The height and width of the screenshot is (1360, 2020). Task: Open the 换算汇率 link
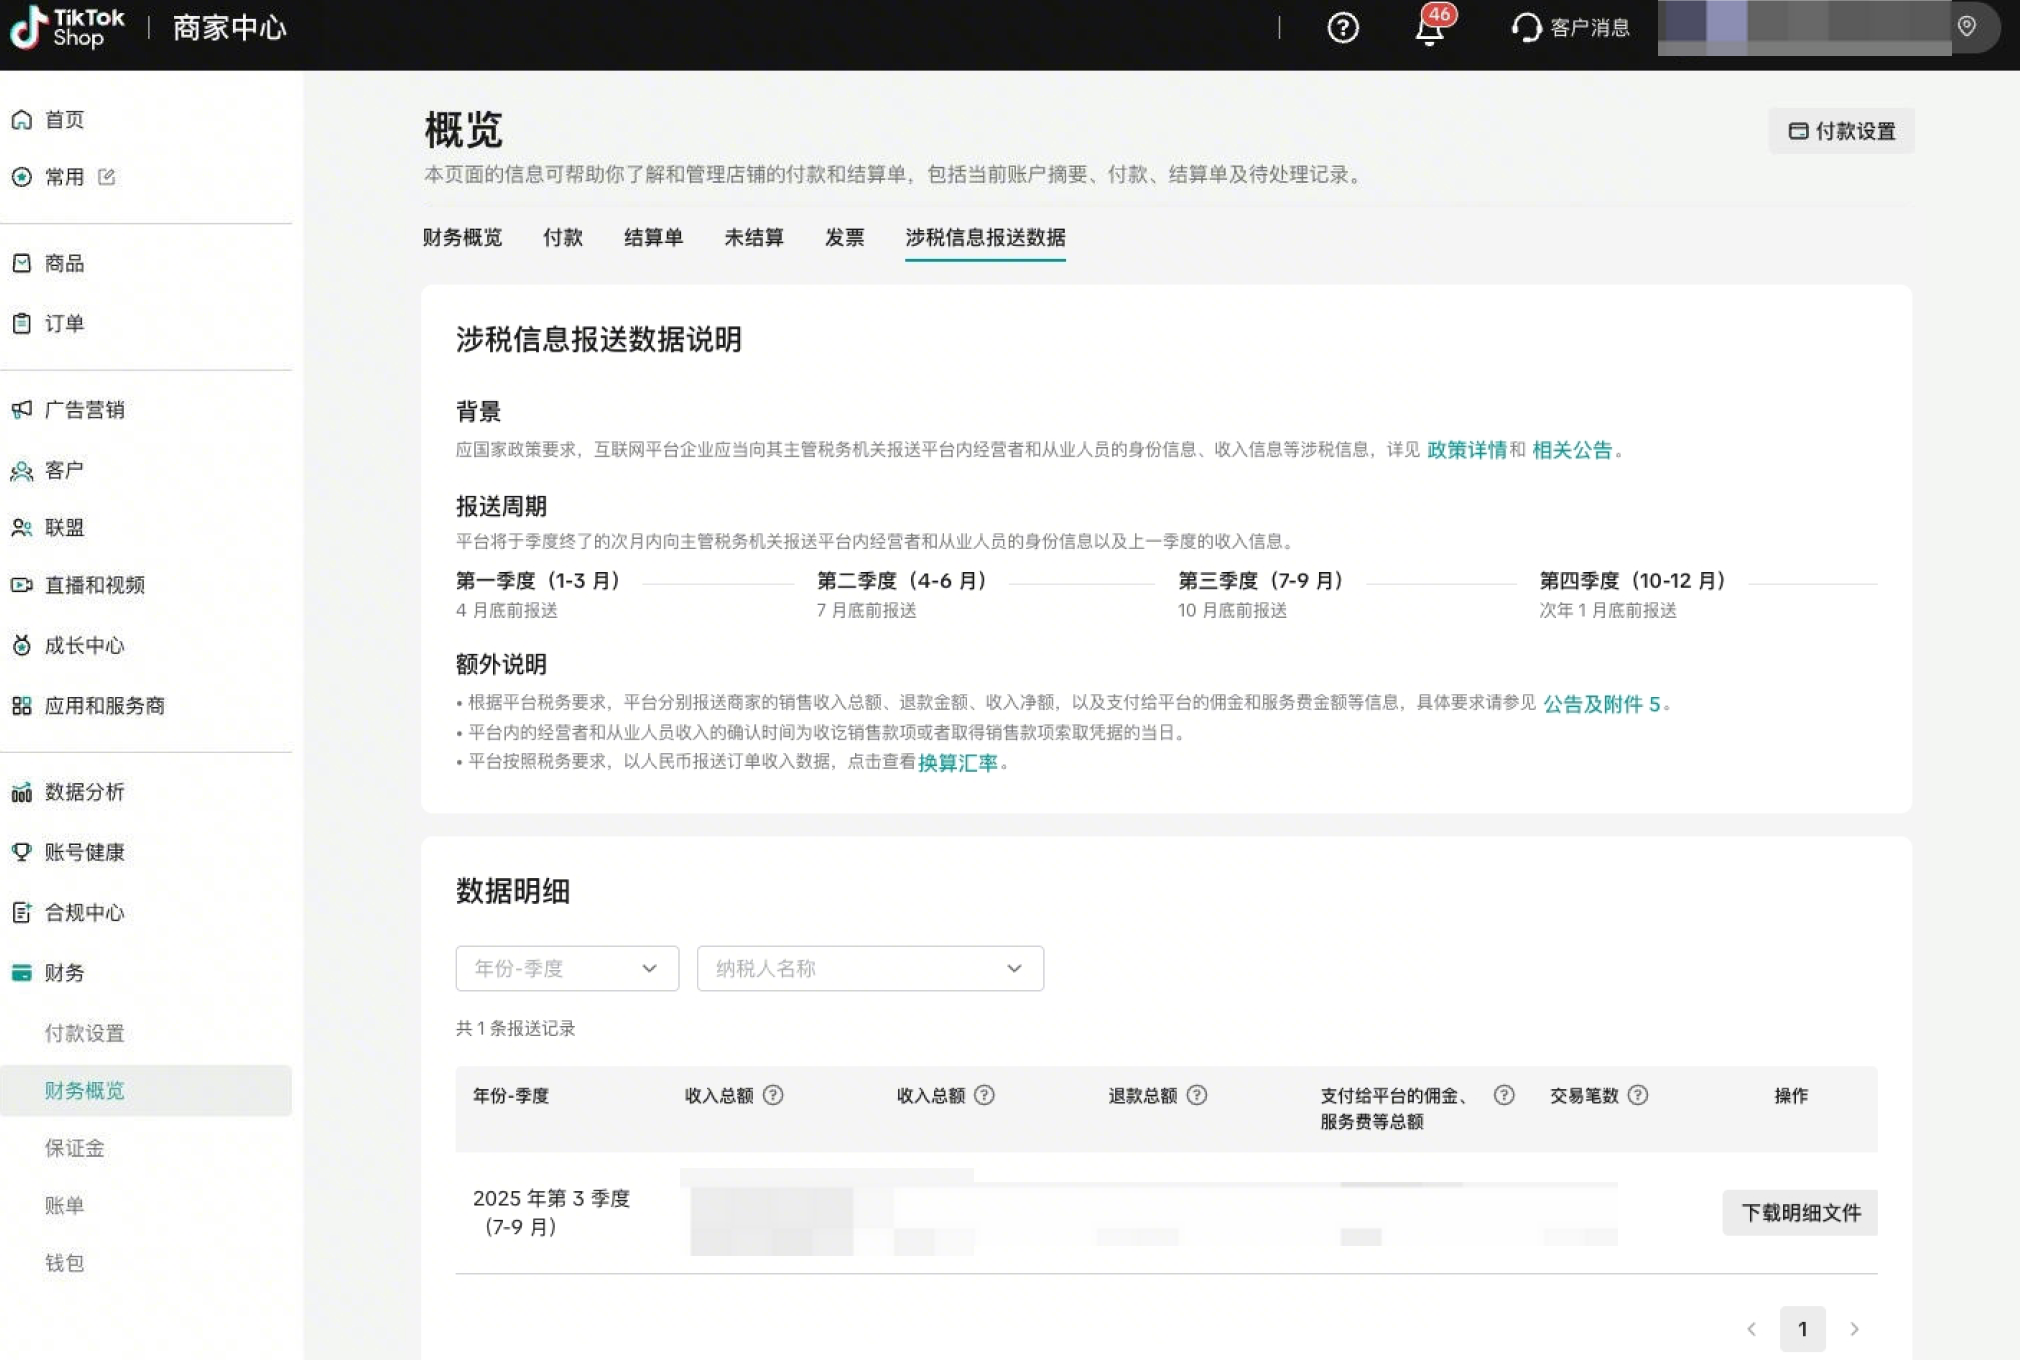(x=957, y=763)
